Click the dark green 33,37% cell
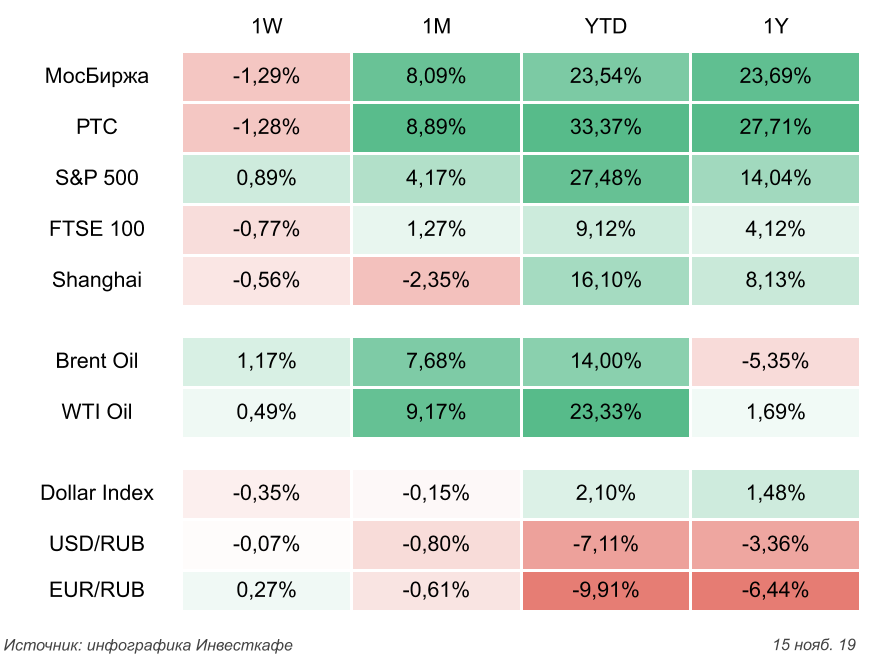The image size is (874, 658). pyautogui.click(x=606, y=127)
